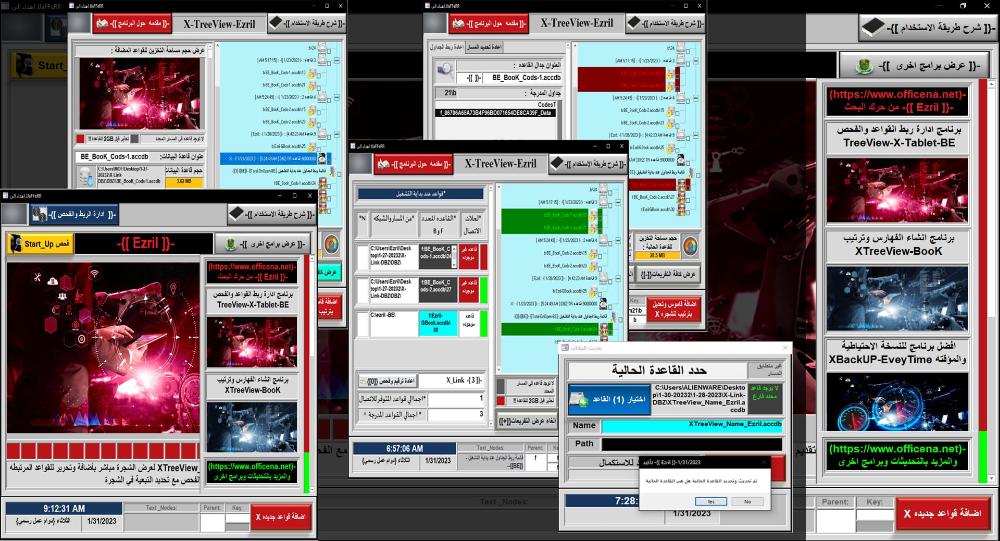This screenshot has width=1000, height=541.
Task: Click BE_BooK_Cods-1.accdb title field in top-left window
Action: [x=114, y=156]
